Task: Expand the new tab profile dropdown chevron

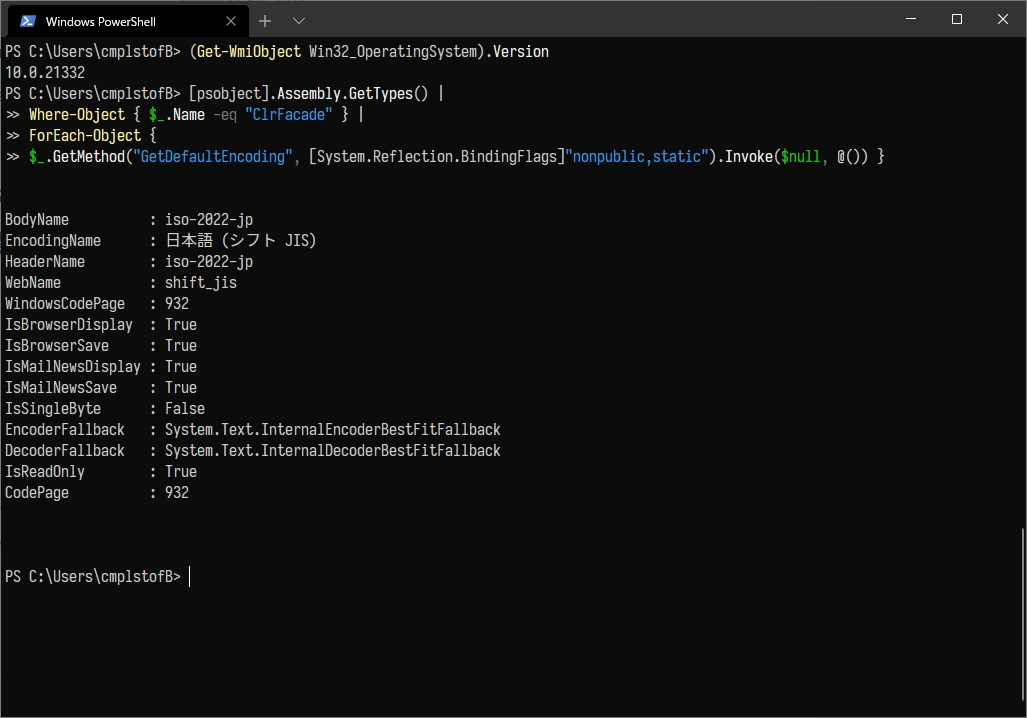Action: pos(298,21)
